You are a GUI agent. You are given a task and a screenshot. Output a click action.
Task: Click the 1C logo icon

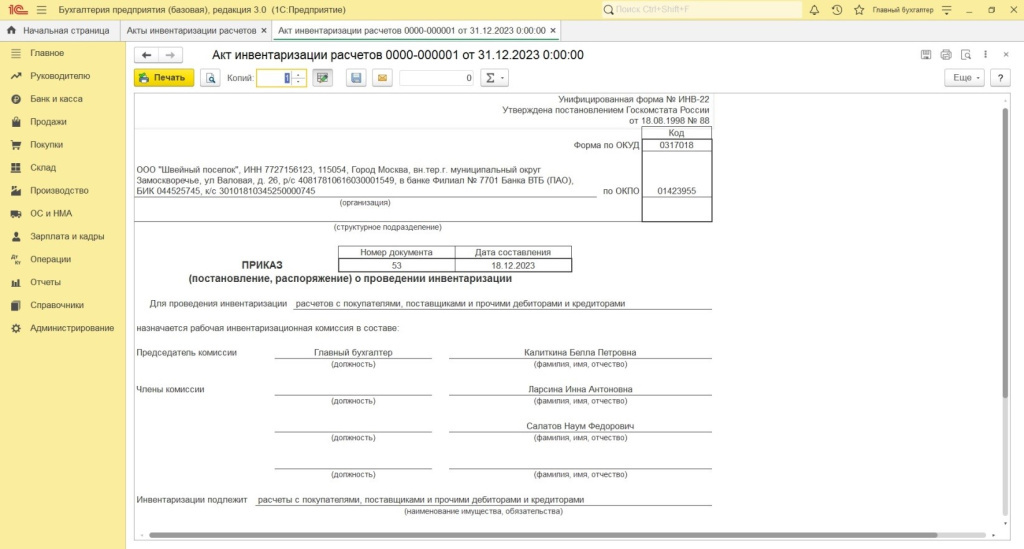pos(18,10)
